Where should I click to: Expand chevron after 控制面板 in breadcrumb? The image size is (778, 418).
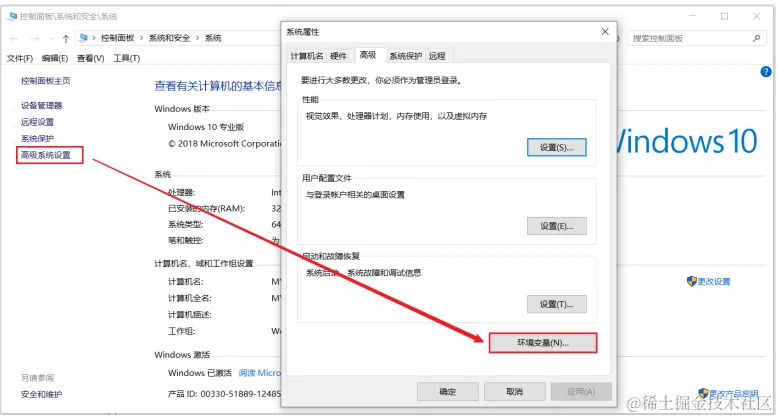click(x=141, y=38)
